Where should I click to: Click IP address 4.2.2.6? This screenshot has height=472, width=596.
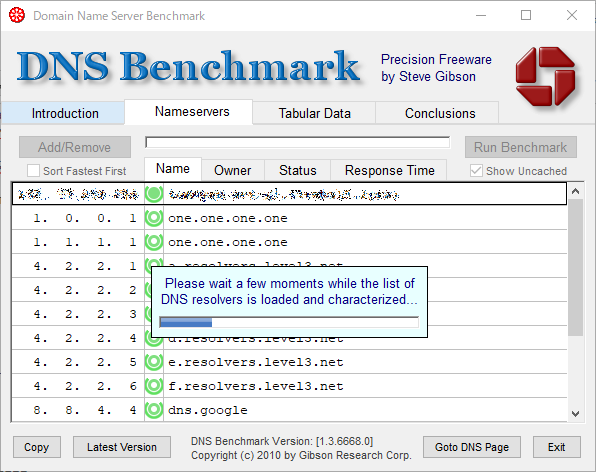pyautogui.click(x=85, y=386)
